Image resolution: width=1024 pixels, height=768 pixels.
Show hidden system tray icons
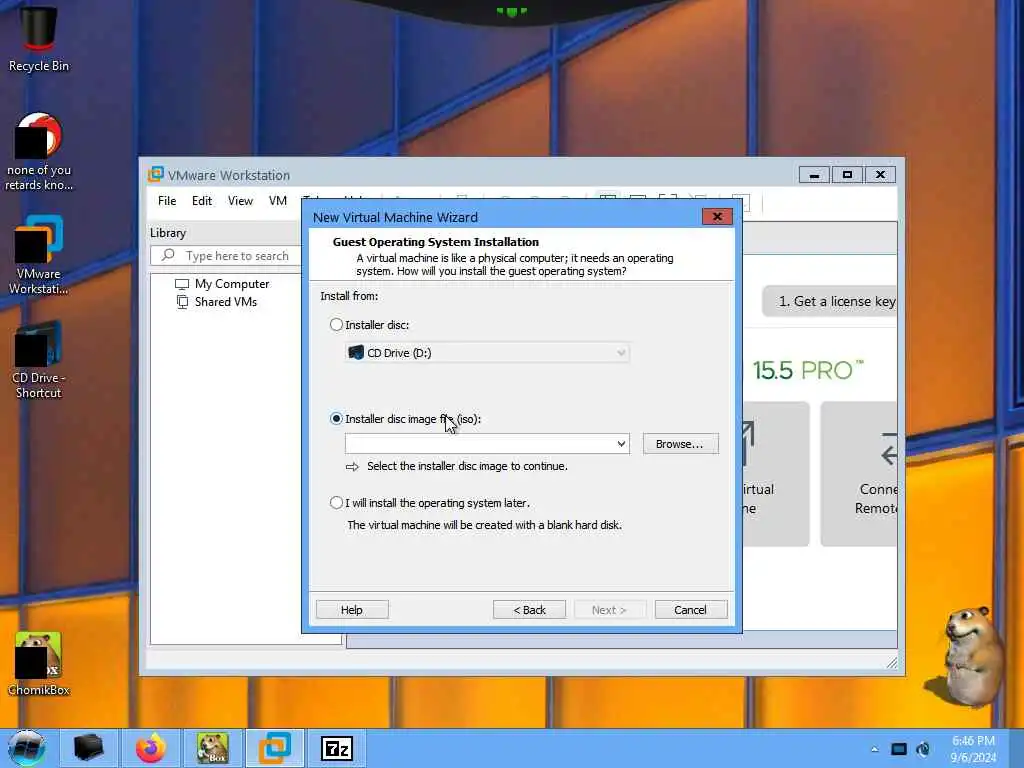pos(874,749)
